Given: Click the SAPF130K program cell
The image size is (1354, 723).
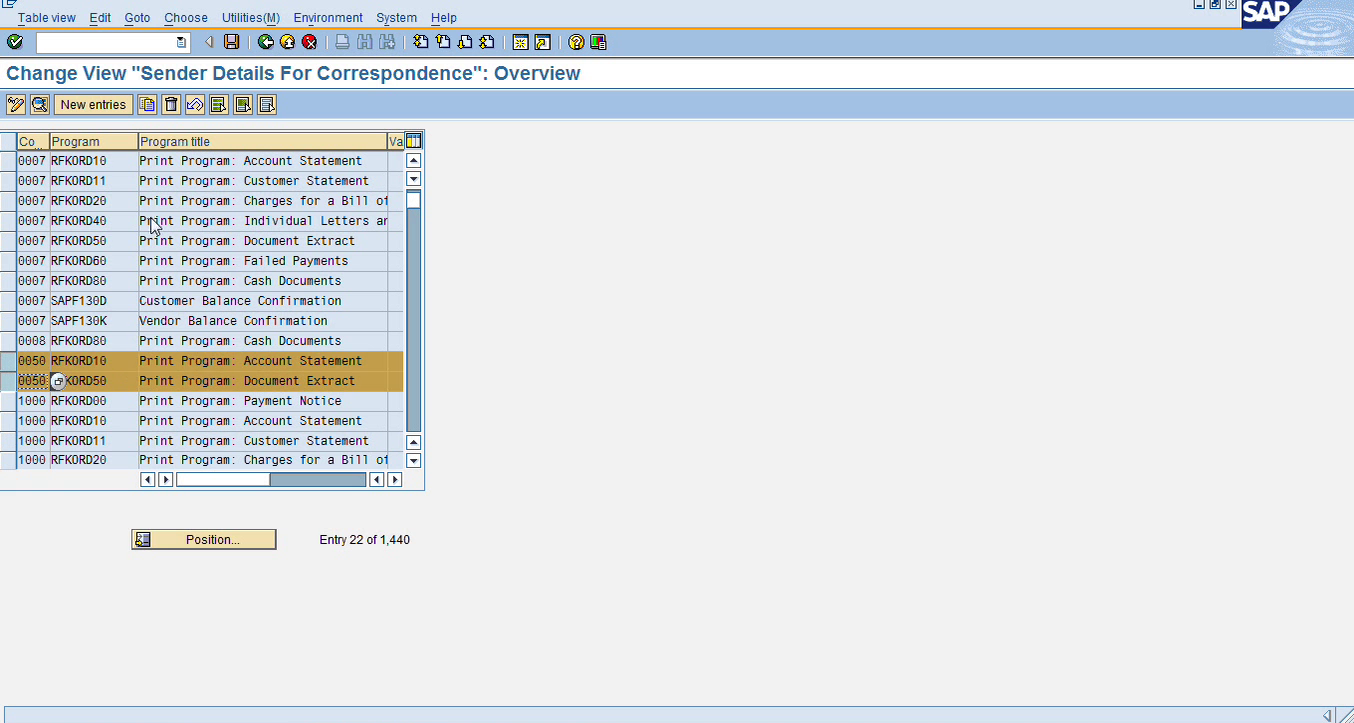Looking at the screenshot, I should pyautogui.click(x=94, y=321).
